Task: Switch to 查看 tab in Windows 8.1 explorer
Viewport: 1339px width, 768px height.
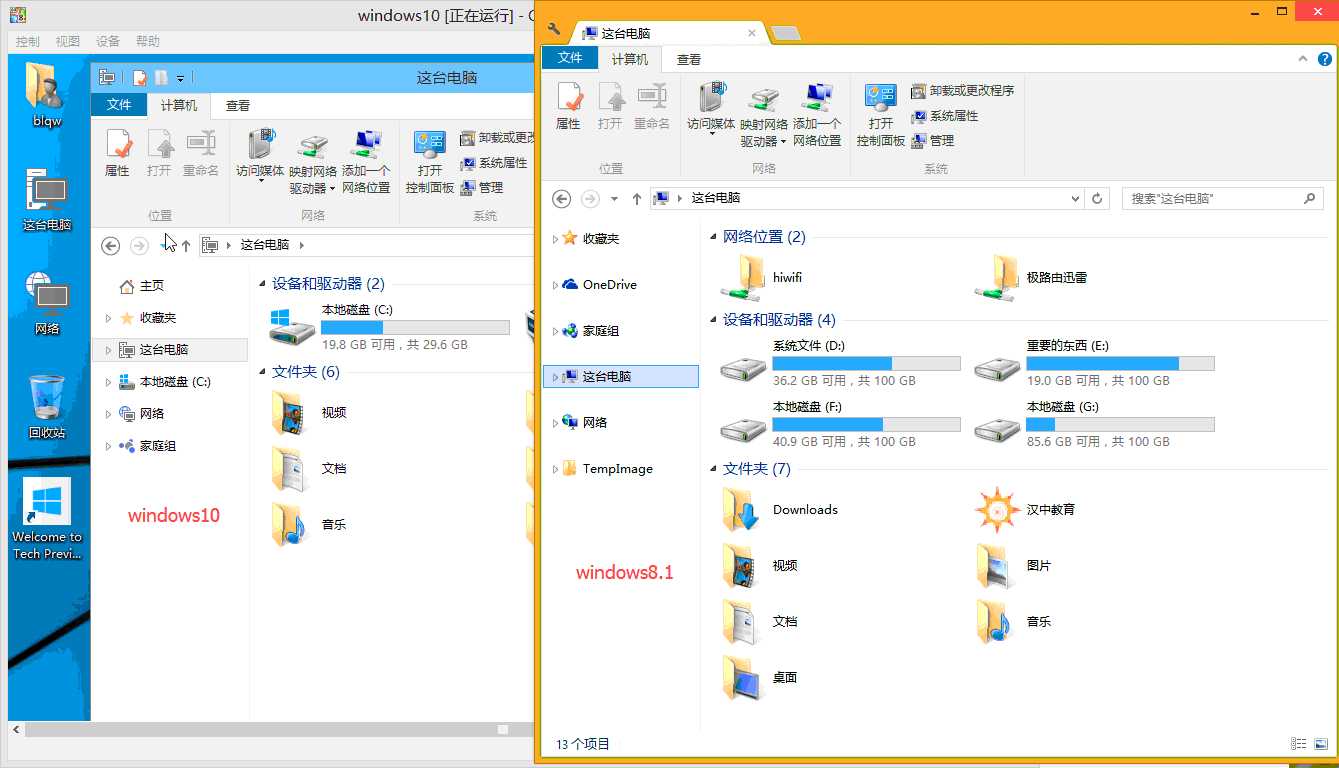Action: tap(689, 60)
